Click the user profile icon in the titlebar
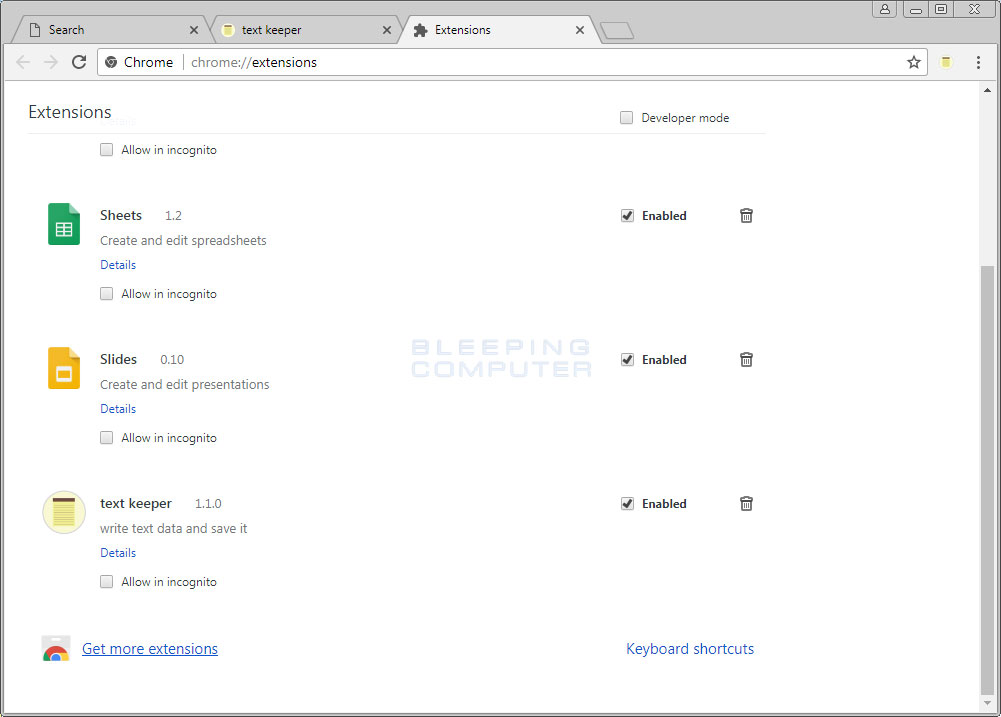The image size is (1001, 717). coord(884,9)
